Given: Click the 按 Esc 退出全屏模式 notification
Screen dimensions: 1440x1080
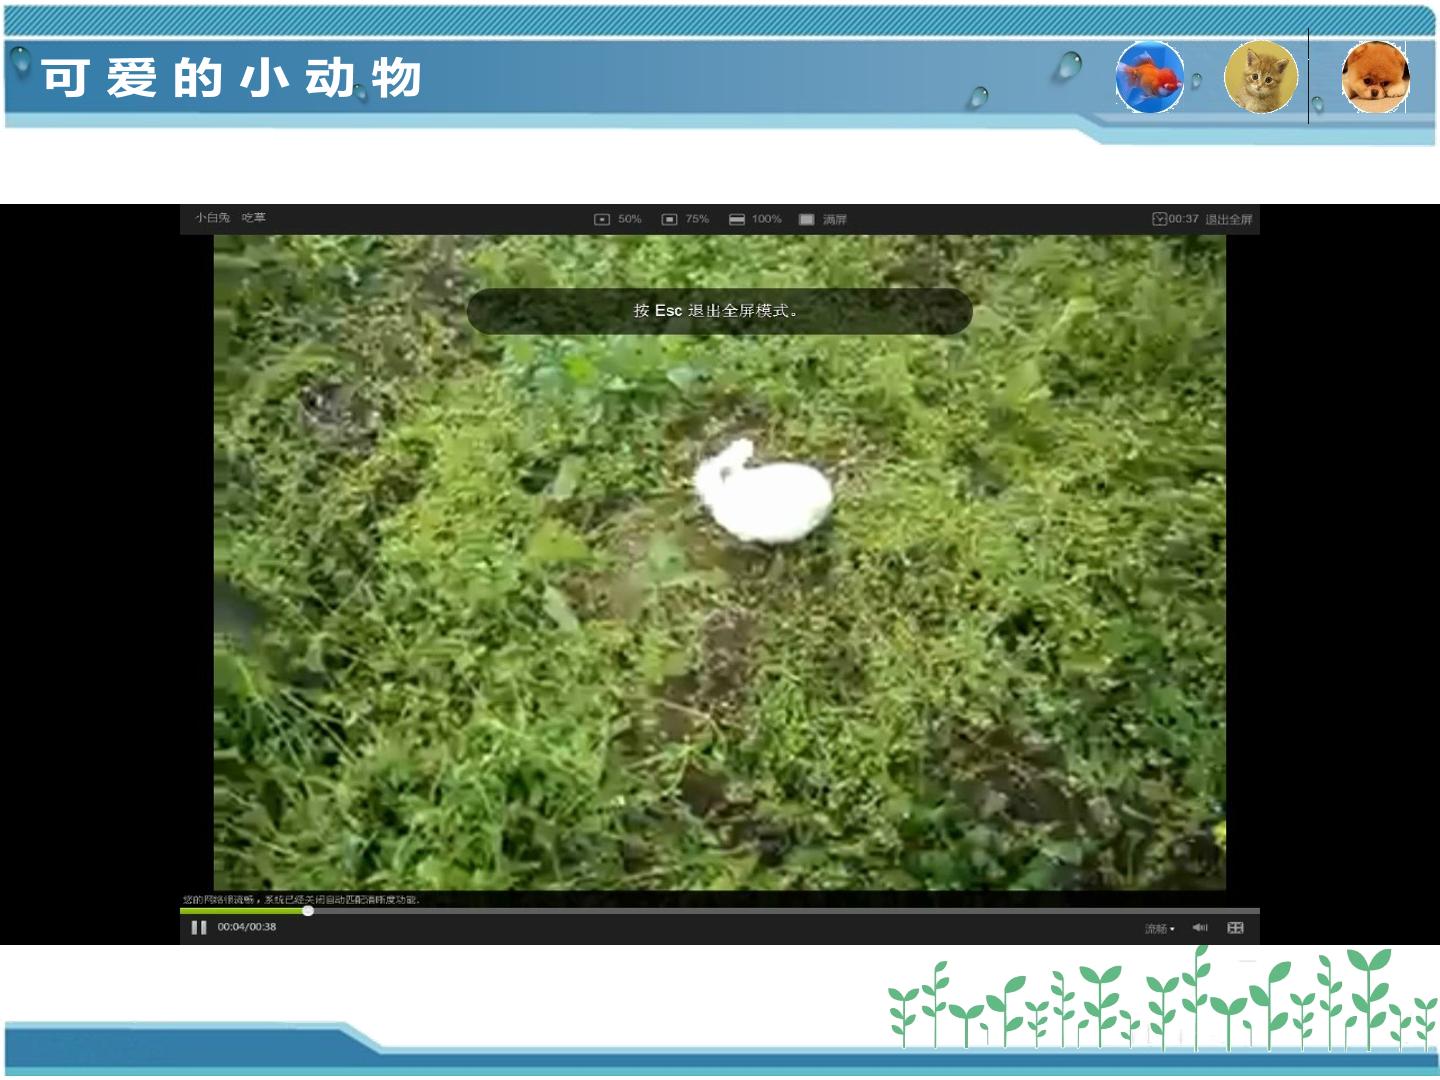Looking at the screenshot, I should [719, 311].
